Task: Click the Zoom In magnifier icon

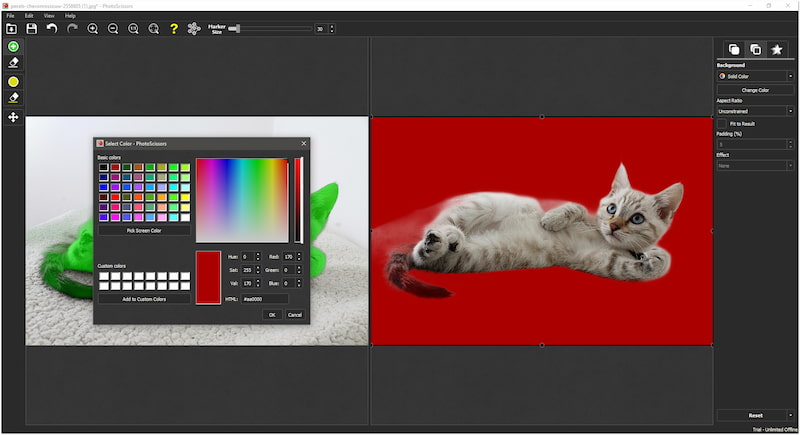Action: [93, 29]
